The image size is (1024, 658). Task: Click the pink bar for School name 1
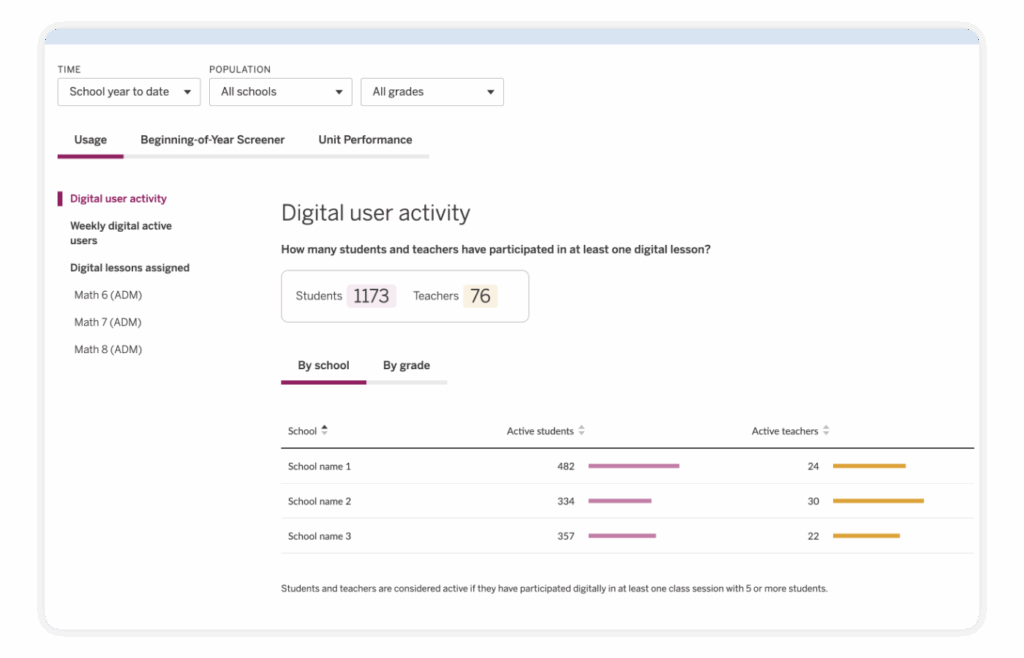[633, 466]
